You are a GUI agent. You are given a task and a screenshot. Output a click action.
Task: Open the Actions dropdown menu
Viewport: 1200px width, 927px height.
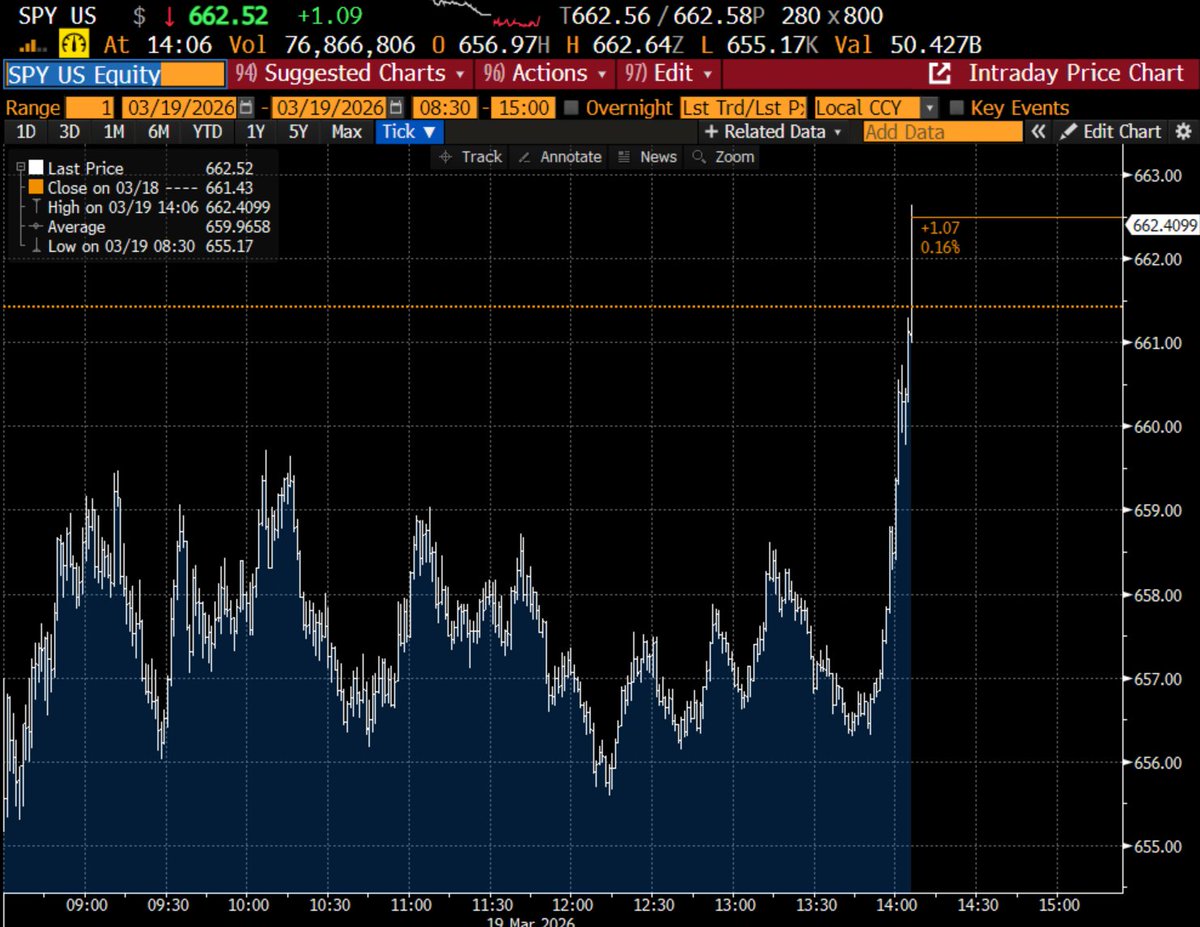pos(546,73)
